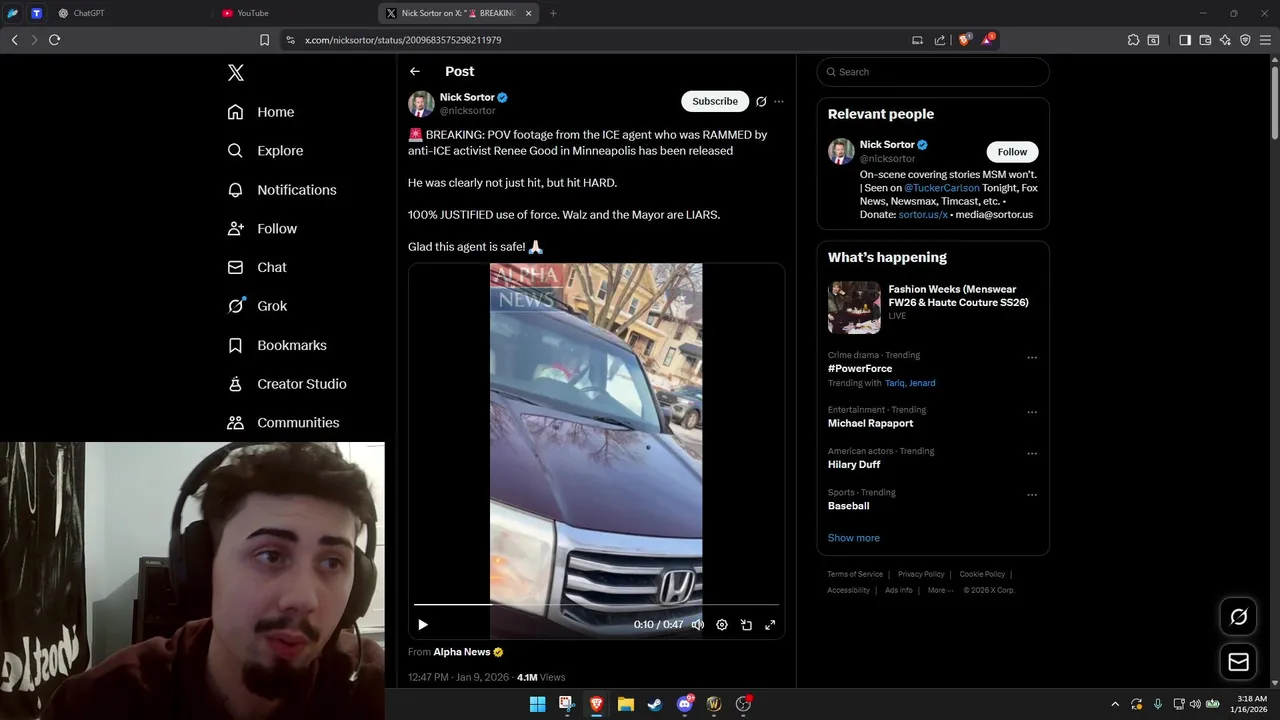Open Brave Wallet icon
This screenshot has width=1280, height=720.
pyautogui.click(x=1205, y=40)
